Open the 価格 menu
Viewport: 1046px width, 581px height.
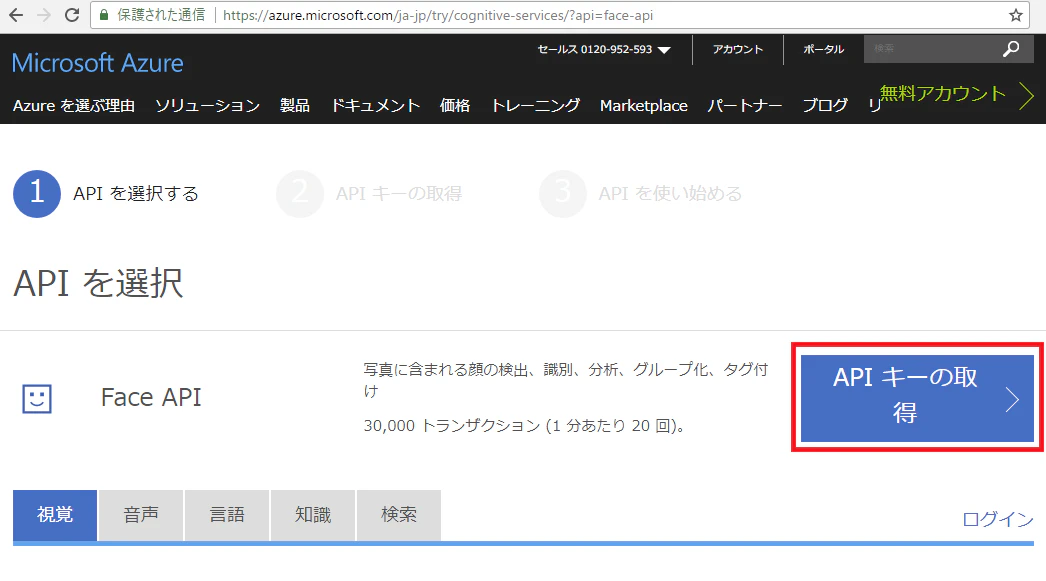(x=455, y=105)
